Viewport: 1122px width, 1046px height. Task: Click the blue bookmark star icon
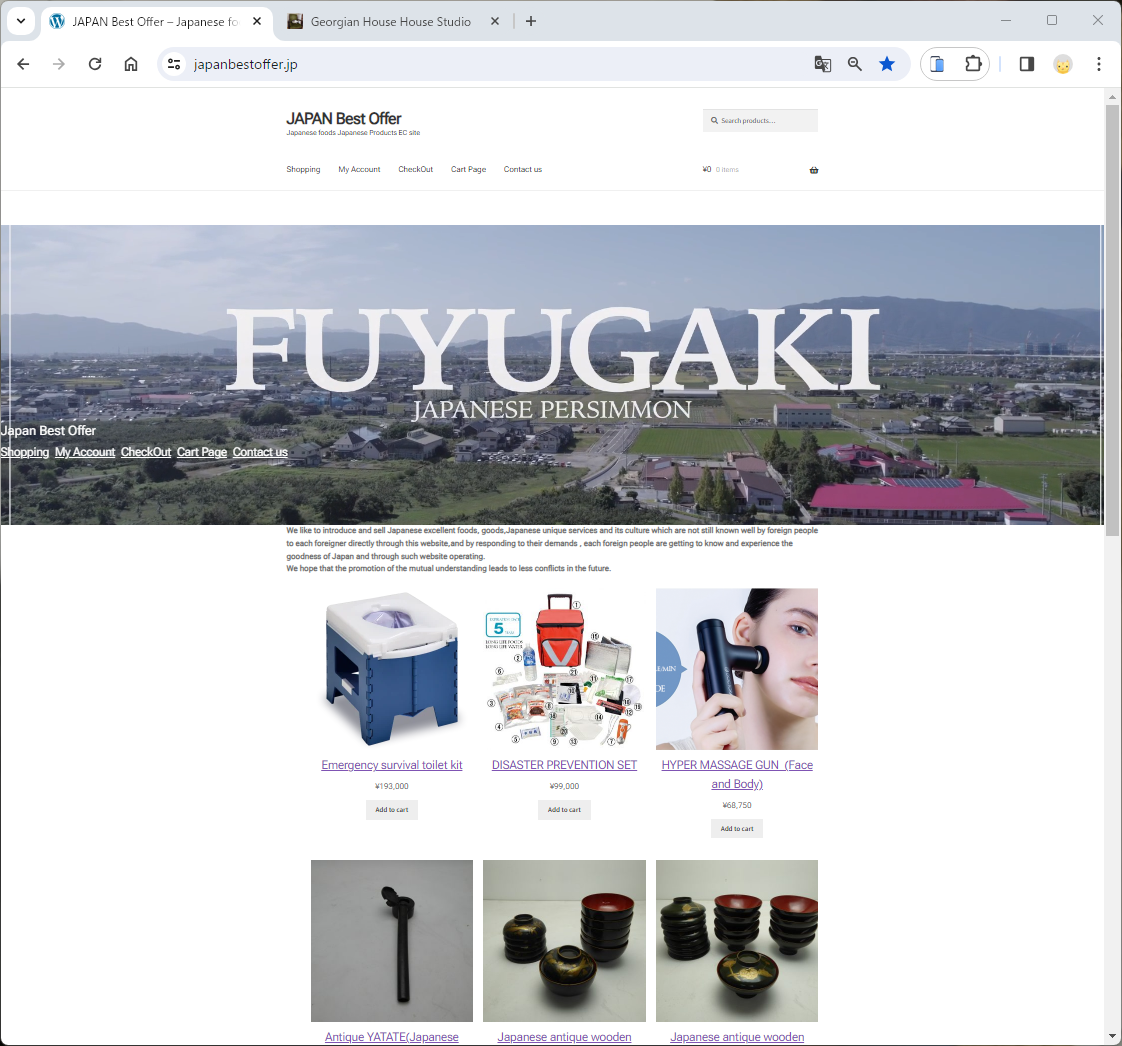point(887,64)
